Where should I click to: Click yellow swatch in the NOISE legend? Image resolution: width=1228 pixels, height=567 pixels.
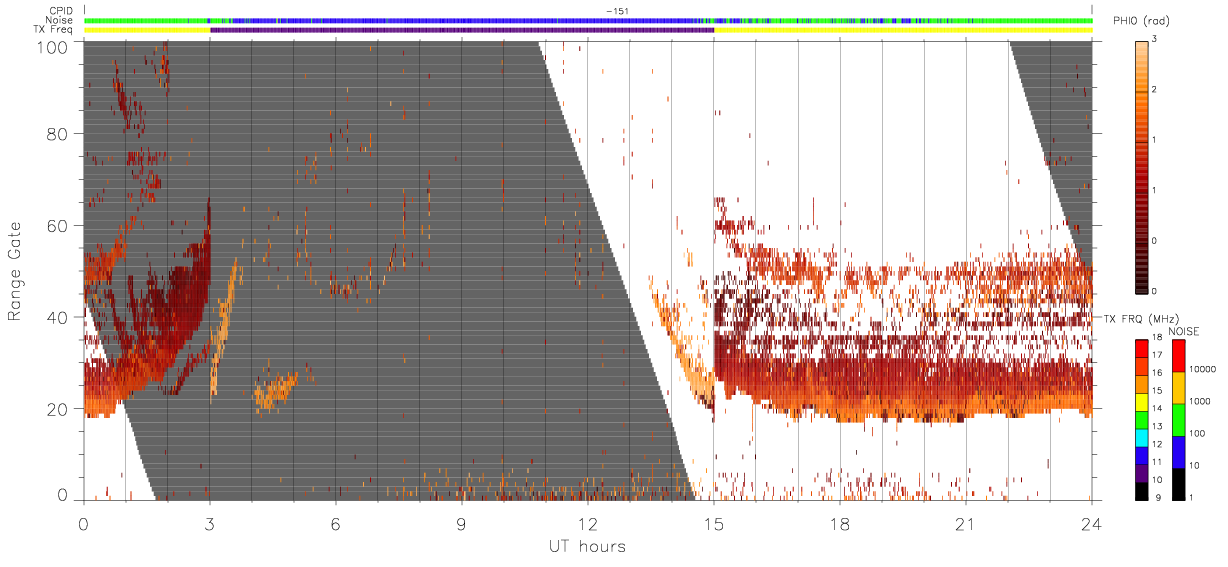pyautogui.click(x=1179, y=388)
